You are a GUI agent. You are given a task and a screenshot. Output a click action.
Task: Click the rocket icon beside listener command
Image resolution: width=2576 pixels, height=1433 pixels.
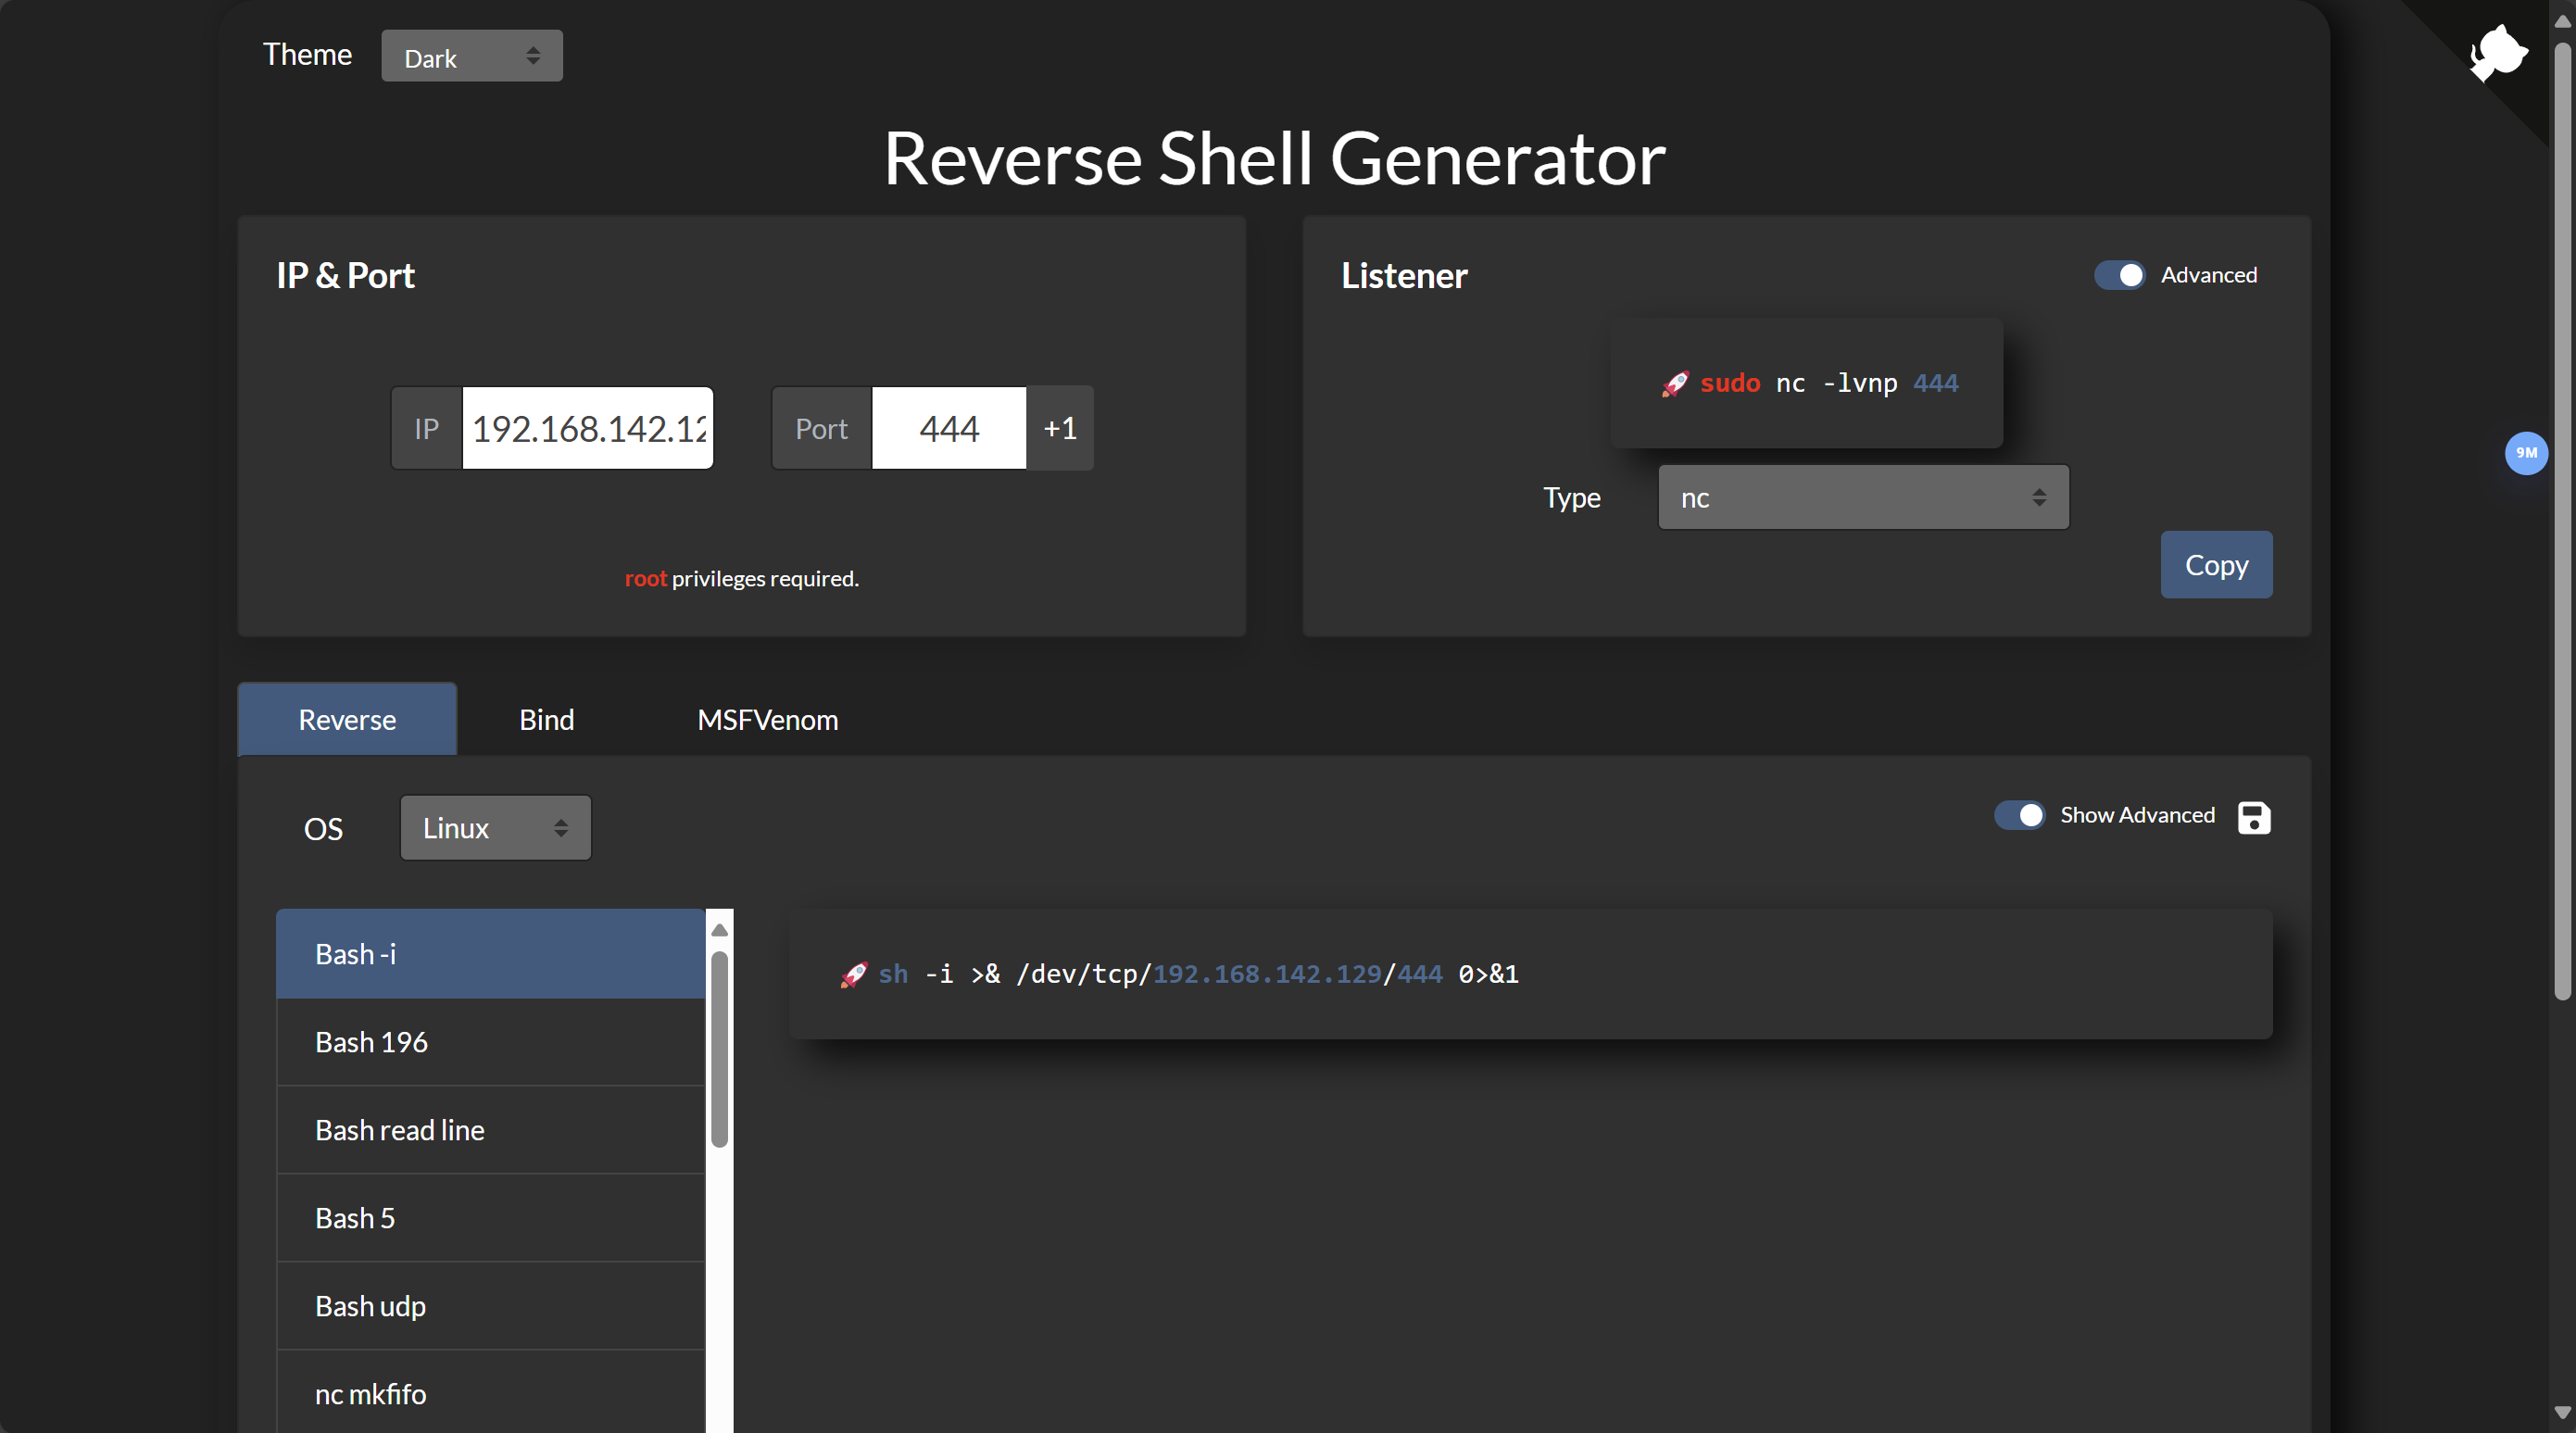1674,384
